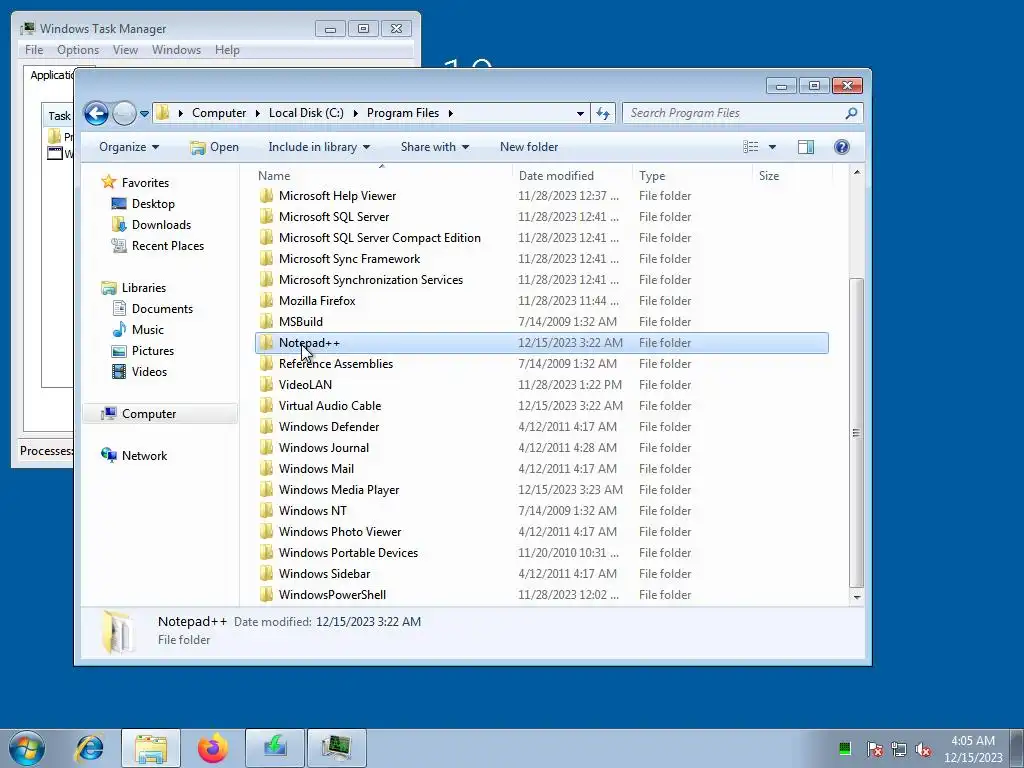Sort by Name column header
The image size is (1024, 768).
tap(382, 176)
